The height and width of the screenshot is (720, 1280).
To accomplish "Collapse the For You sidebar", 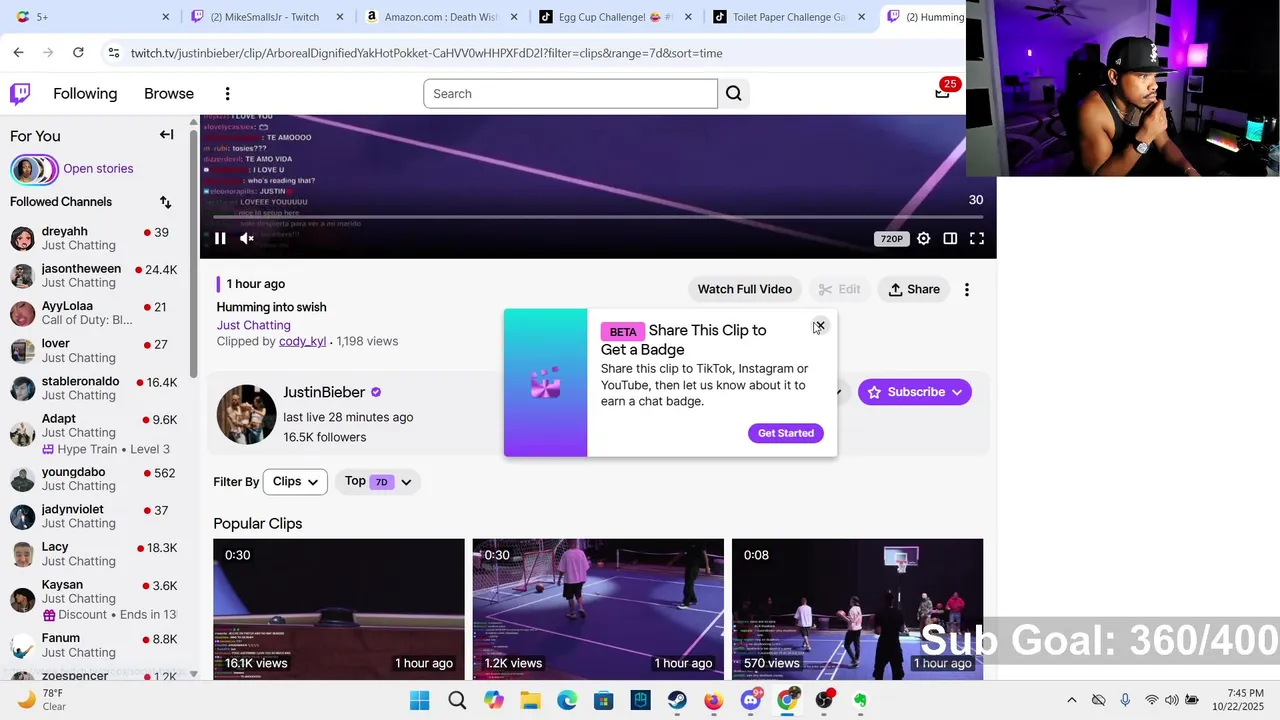I will (x=167, y=135).
